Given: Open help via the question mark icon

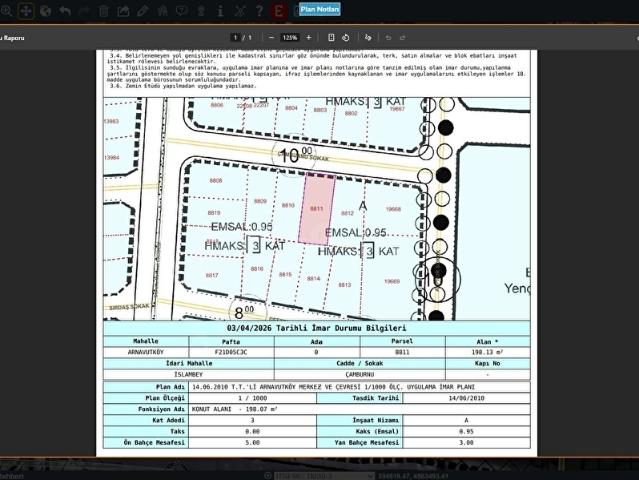Looking at the screenshot, I should click(x=259, y=11).
